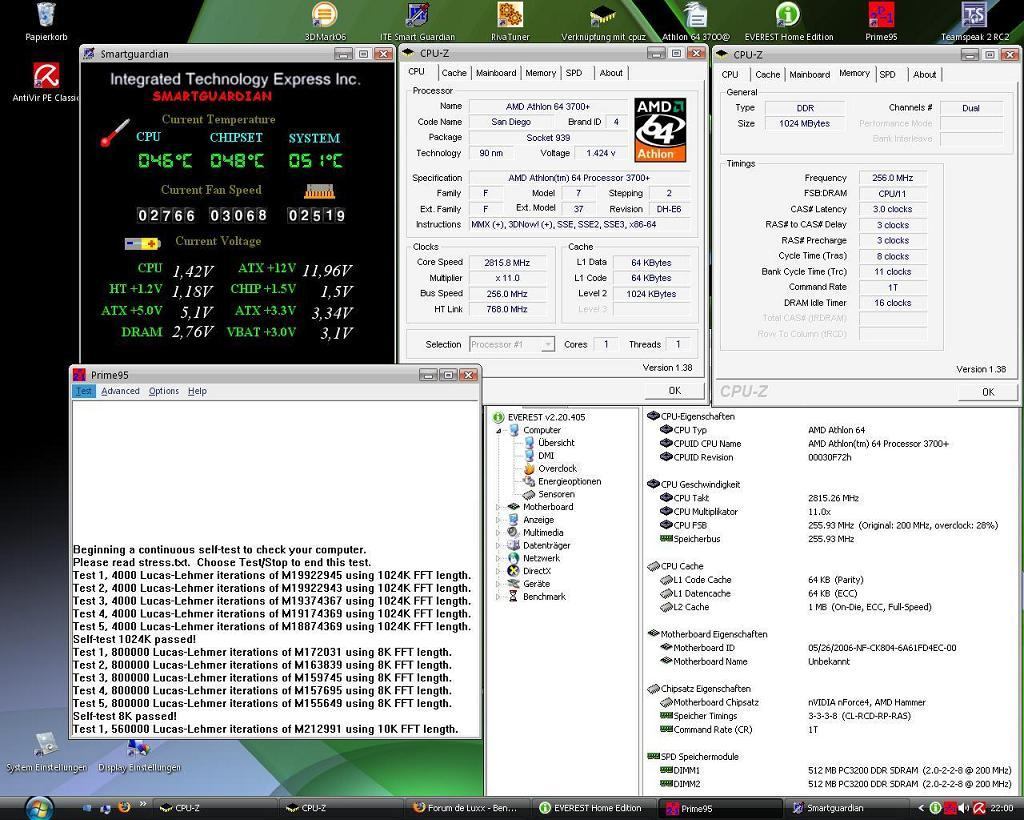
Task: Click OK in the left CPU-Z window
Action: point(675,390)
